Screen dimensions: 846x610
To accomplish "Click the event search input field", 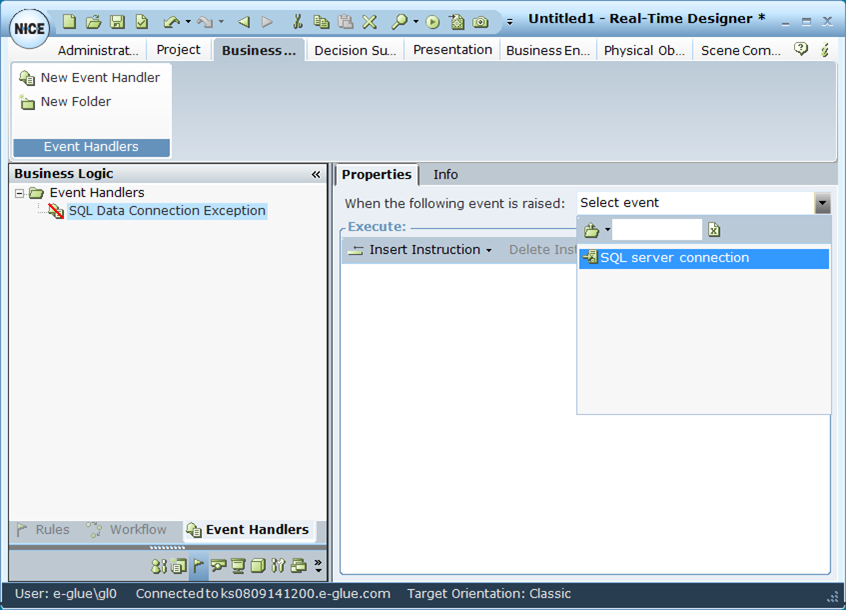I will 656,230.
